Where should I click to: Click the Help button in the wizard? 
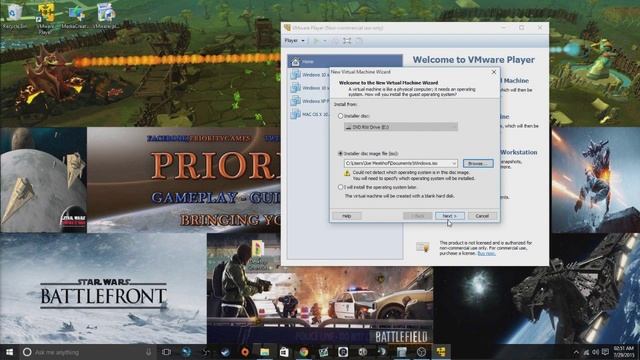tap(347, 216)
